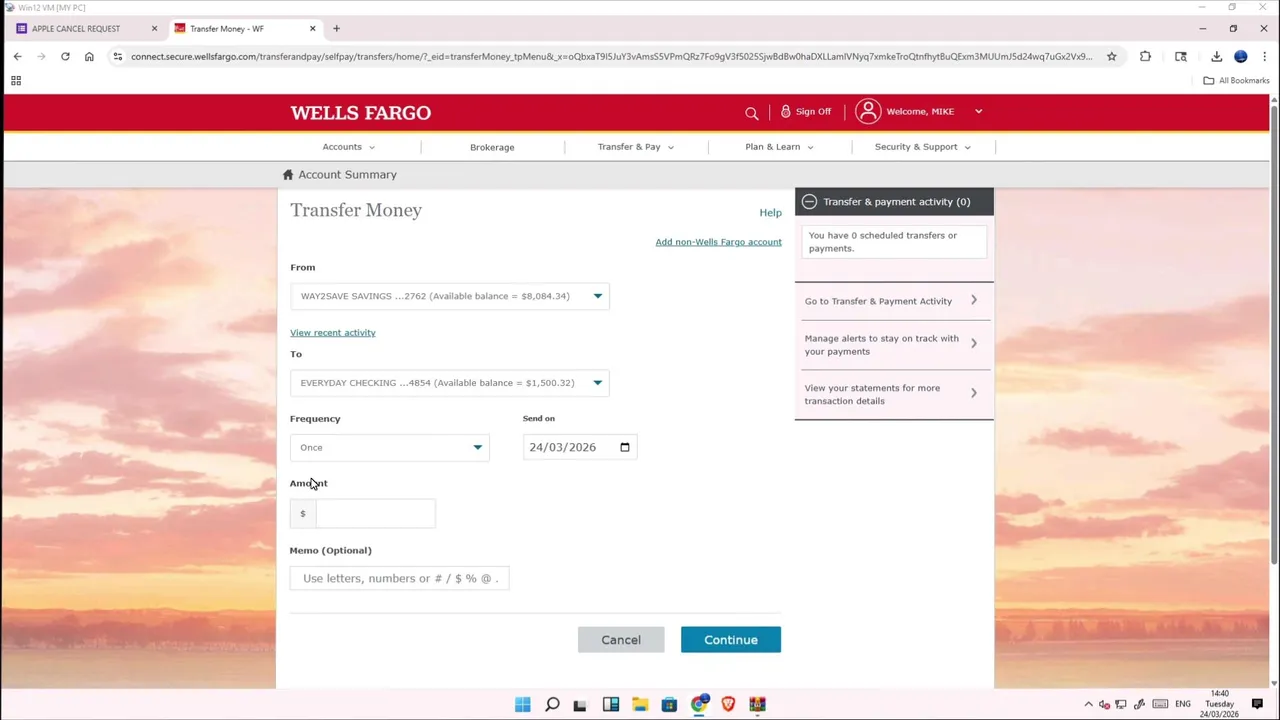Screen dimensions: 1280x720
Task: Open the To account dropdown
Action: click(450, 383)
